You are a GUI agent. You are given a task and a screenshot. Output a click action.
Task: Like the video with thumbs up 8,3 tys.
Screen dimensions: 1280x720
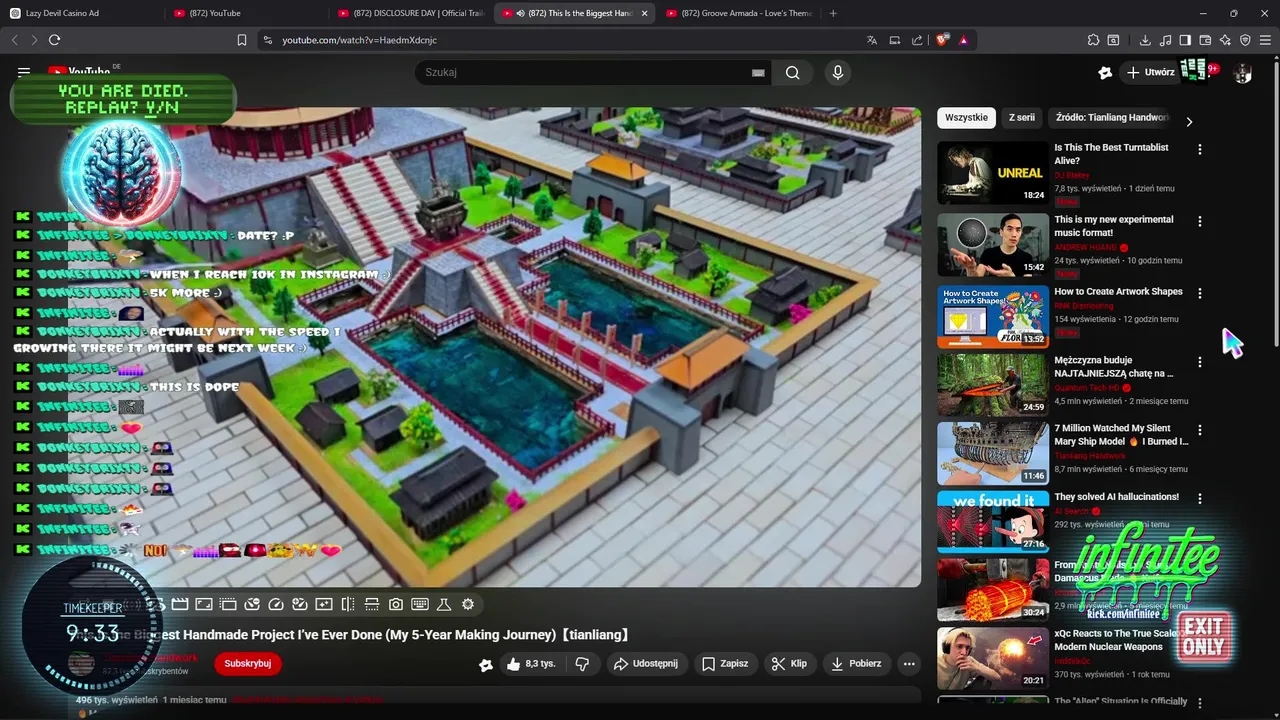click(530, 663)
